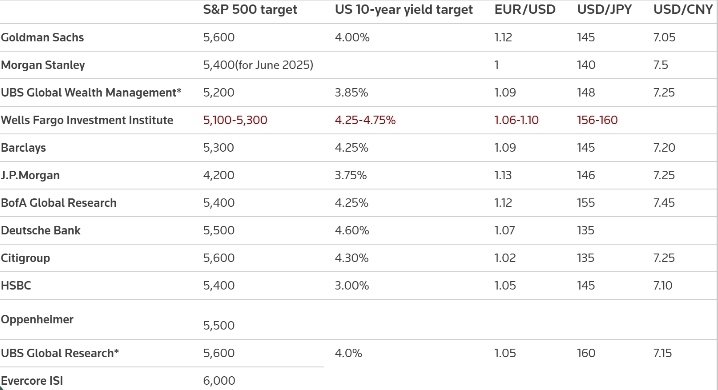Click the USD/JPY column header
Viewport: 718px width, 390px height.
point(604,10)
